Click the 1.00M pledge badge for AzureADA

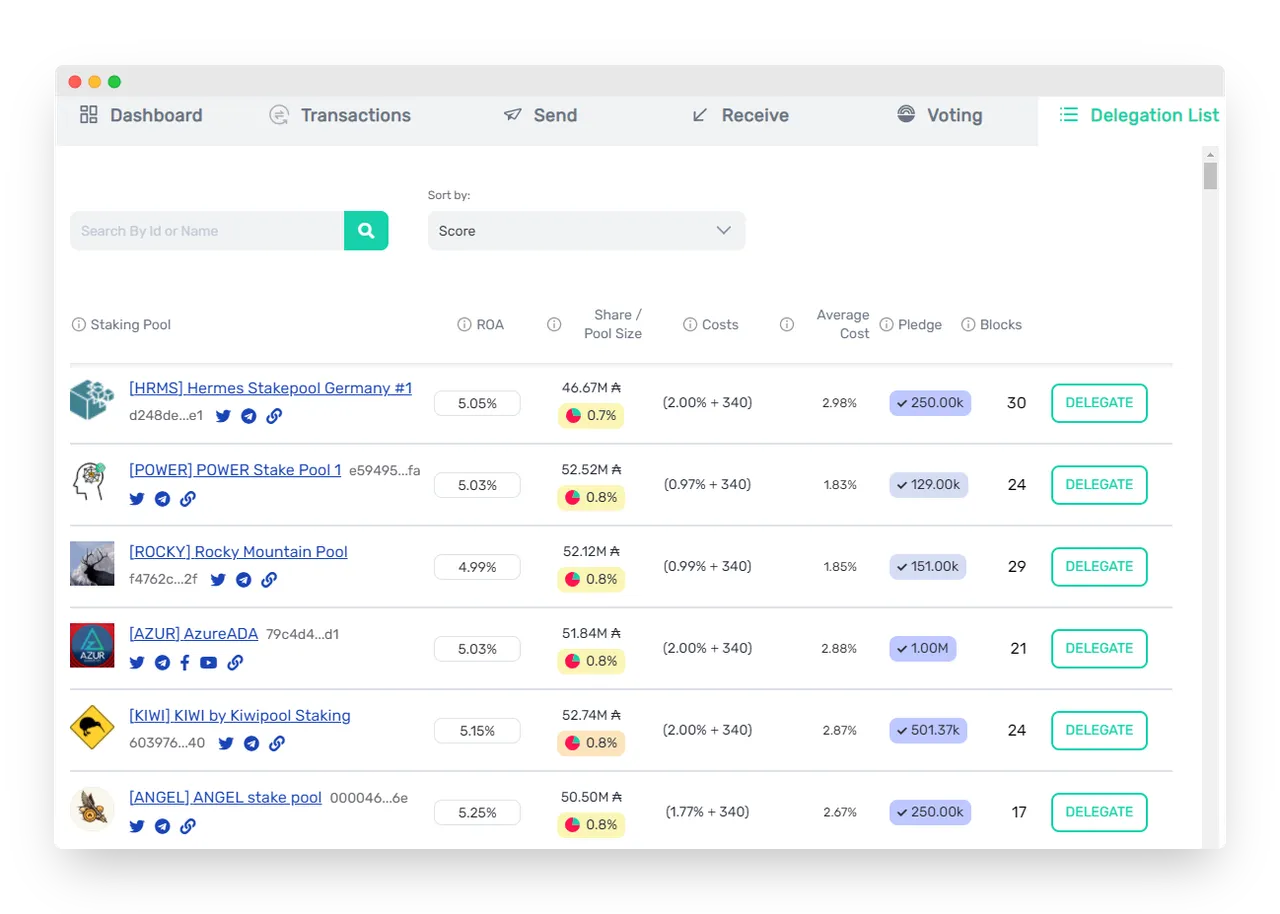click(x=923, y=649)
